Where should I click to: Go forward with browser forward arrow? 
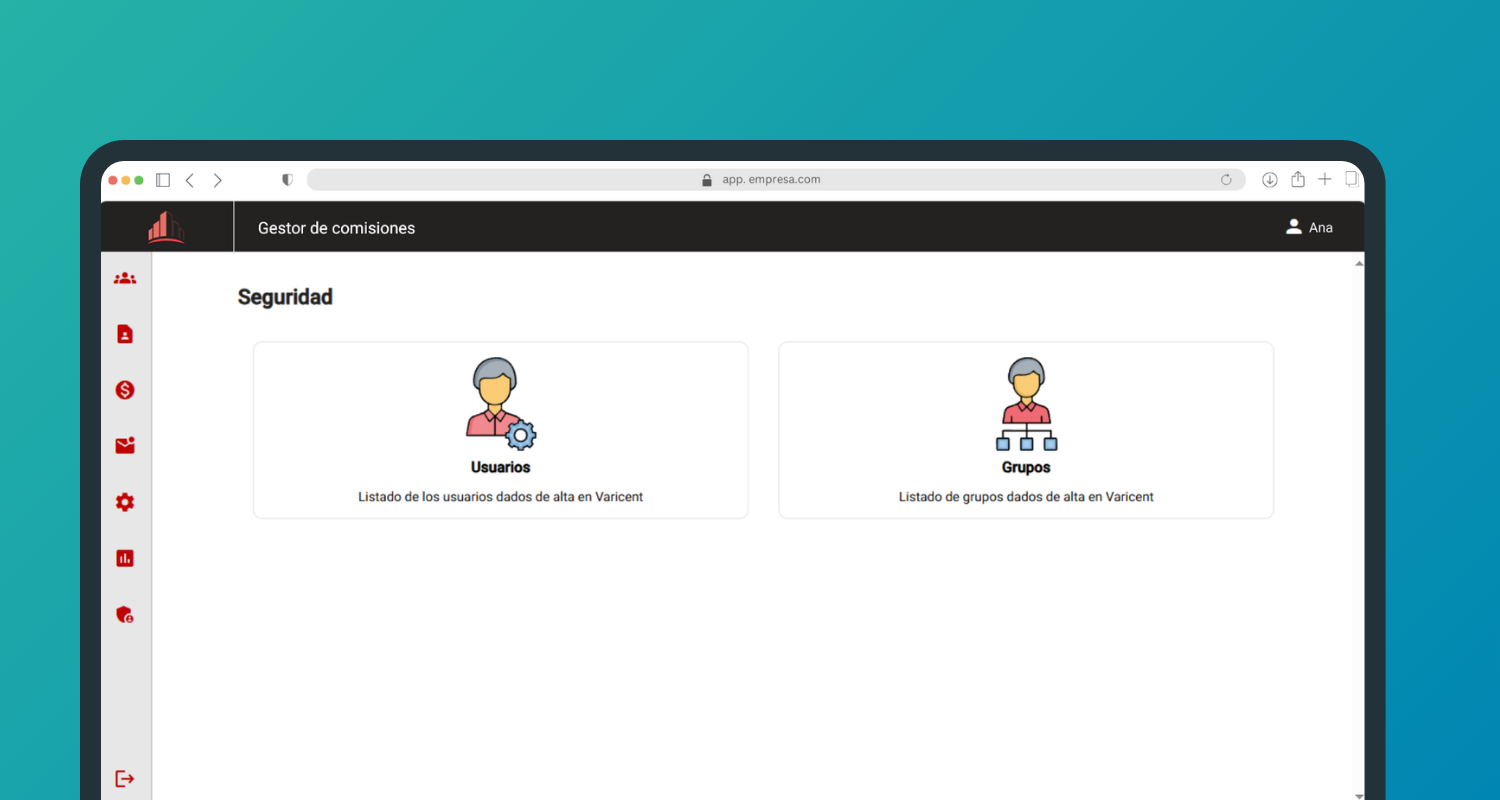pyautogui.click(x=218, y=180)
